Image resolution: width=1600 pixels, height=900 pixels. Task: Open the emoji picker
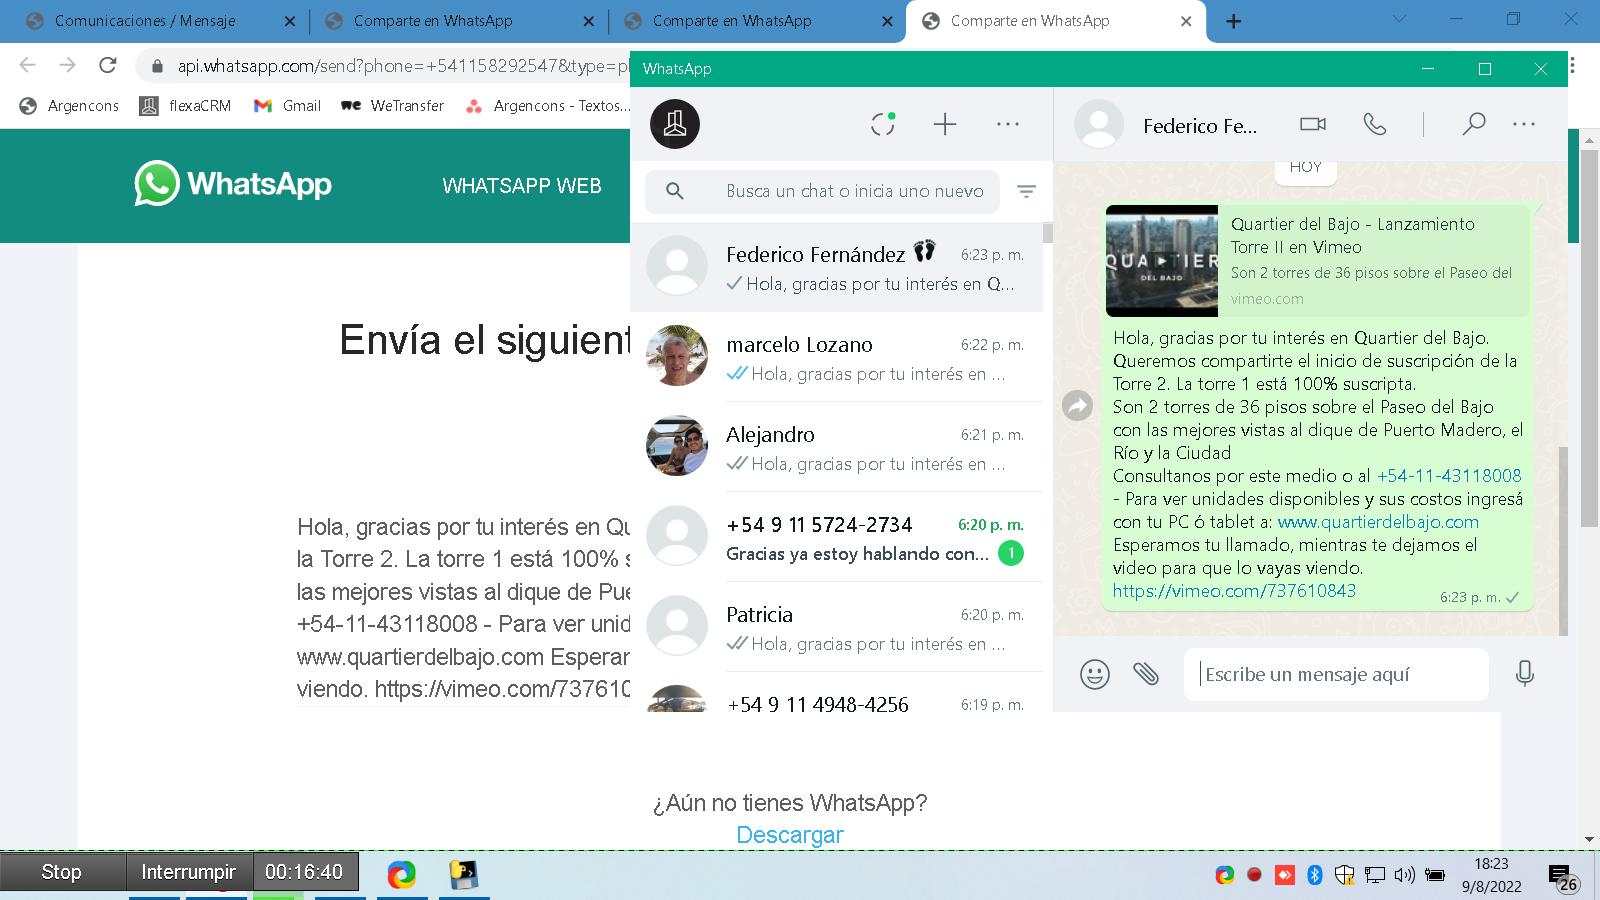pos(1095,674)
